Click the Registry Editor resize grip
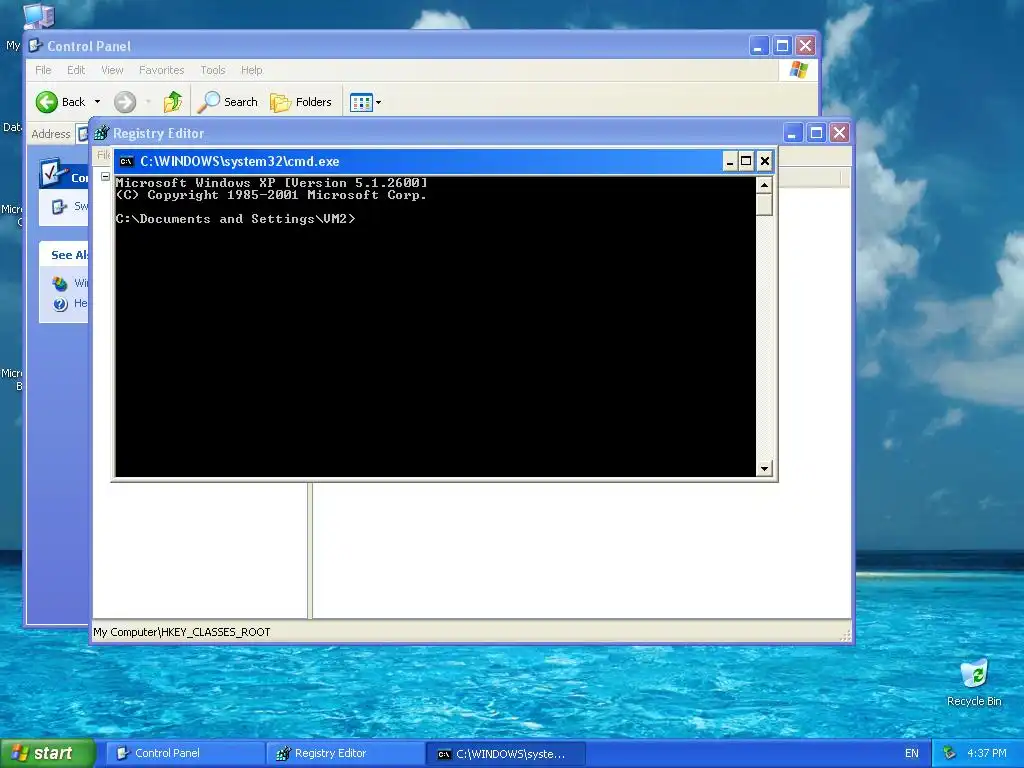The width and height of the screenshot is (1024, 768). (x=845, y=635)
